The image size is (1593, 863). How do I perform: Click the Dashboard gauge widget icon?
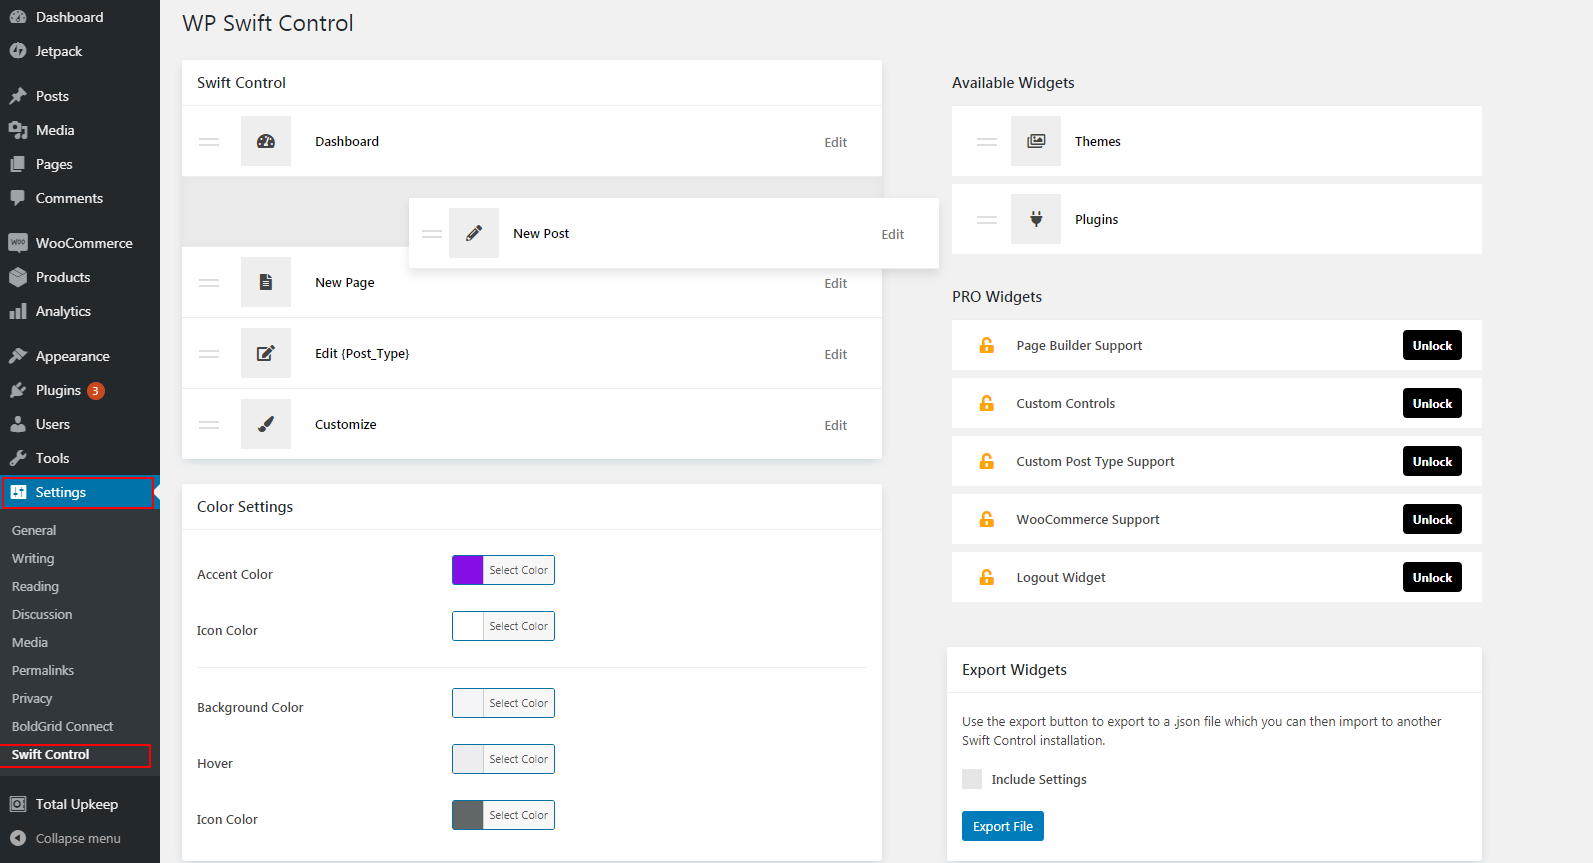[266, 141]
